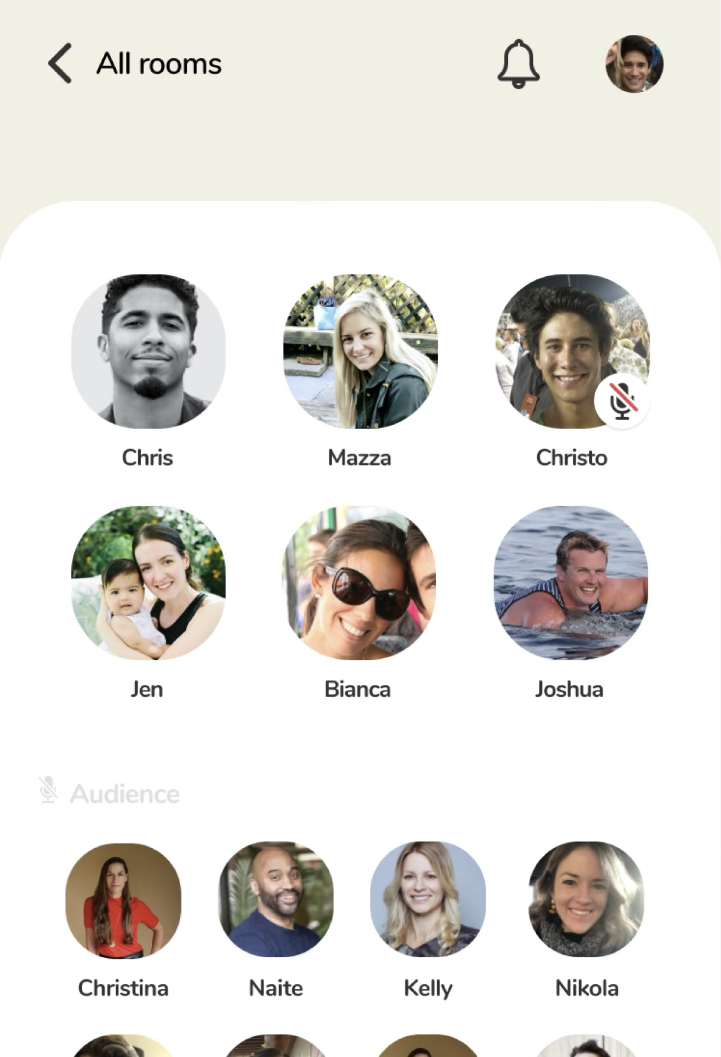The width and height of the screenshot is (721, 1057).
Task: Open Nikola's audience profile picture
Action: tap(586, 899)
